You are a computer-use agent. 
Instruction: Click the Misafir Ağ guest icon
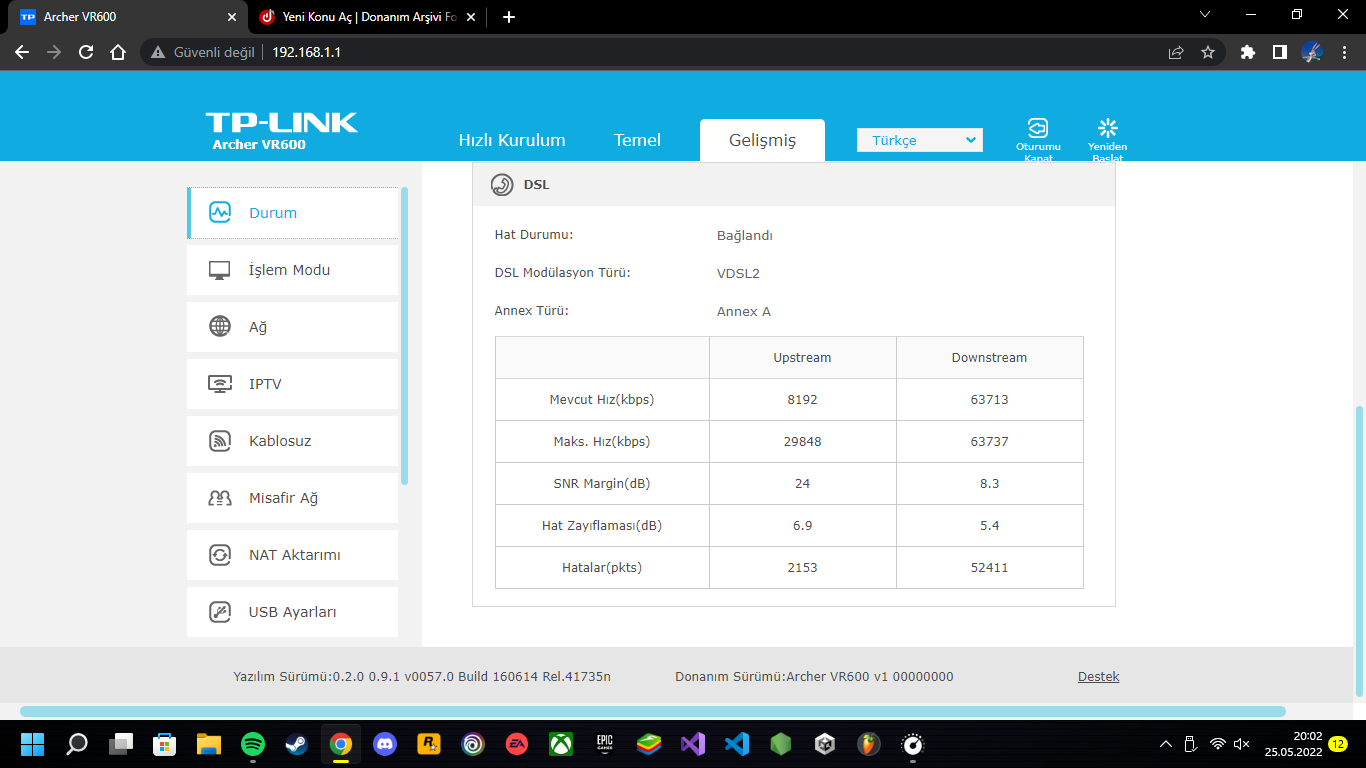coord(220,498)
